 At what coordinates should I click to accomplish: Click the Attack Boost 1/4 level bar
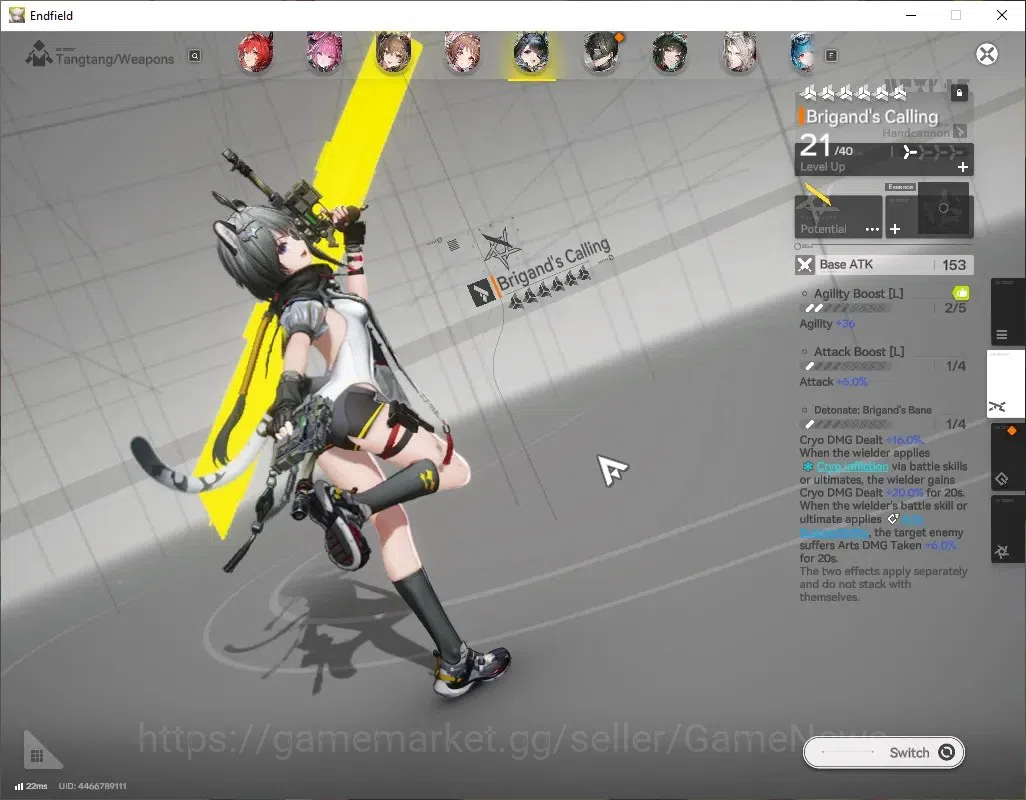tap(846, 366)
